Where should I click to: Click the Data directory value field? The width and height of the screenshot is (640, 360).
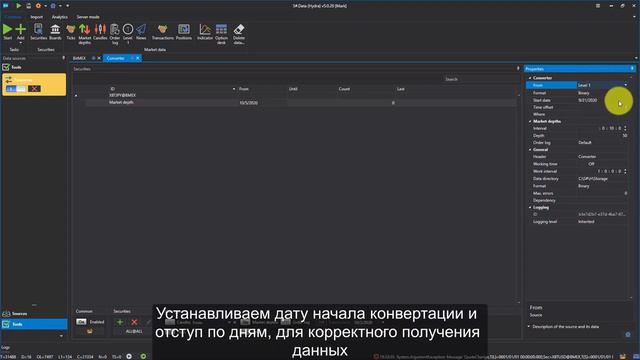coord(602,179)
